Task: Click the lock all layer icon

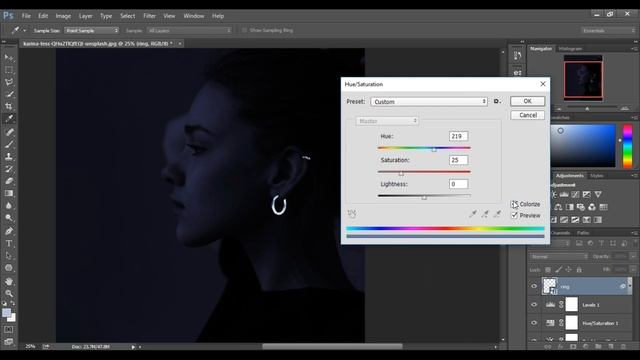Action: click(579, 269)
